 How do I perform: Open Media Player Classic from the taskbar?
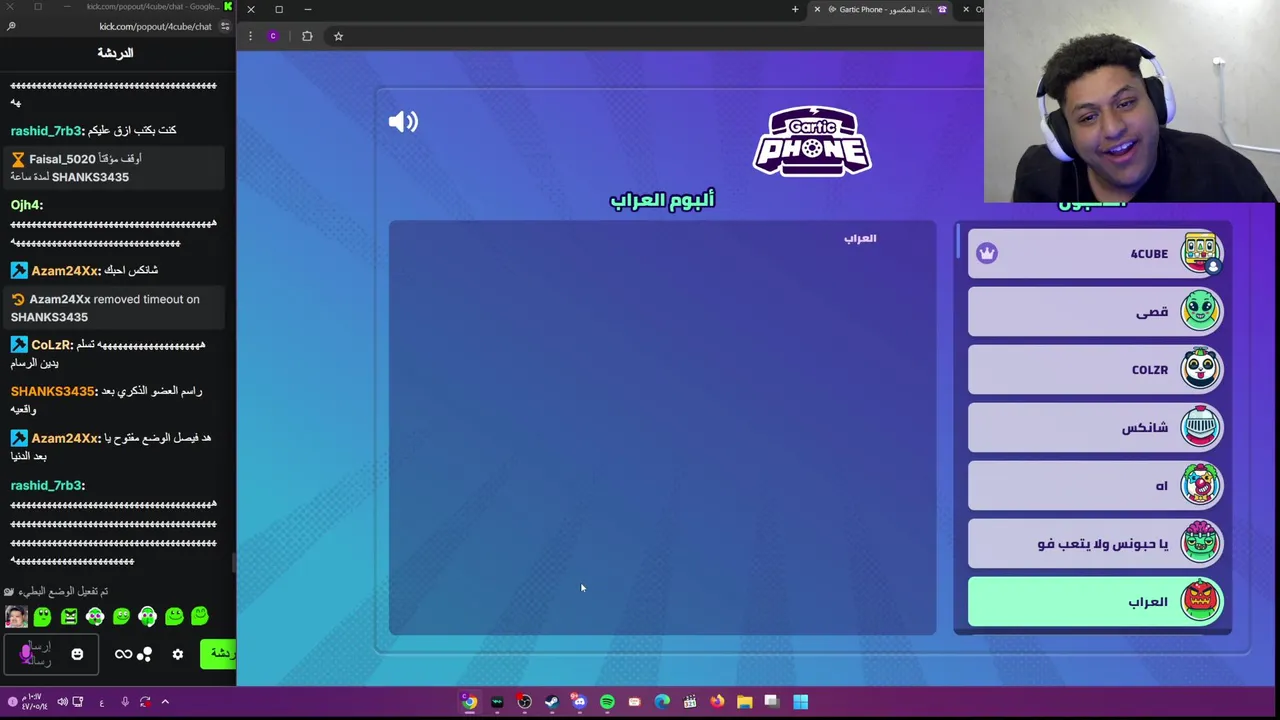[x=689, y=702]
